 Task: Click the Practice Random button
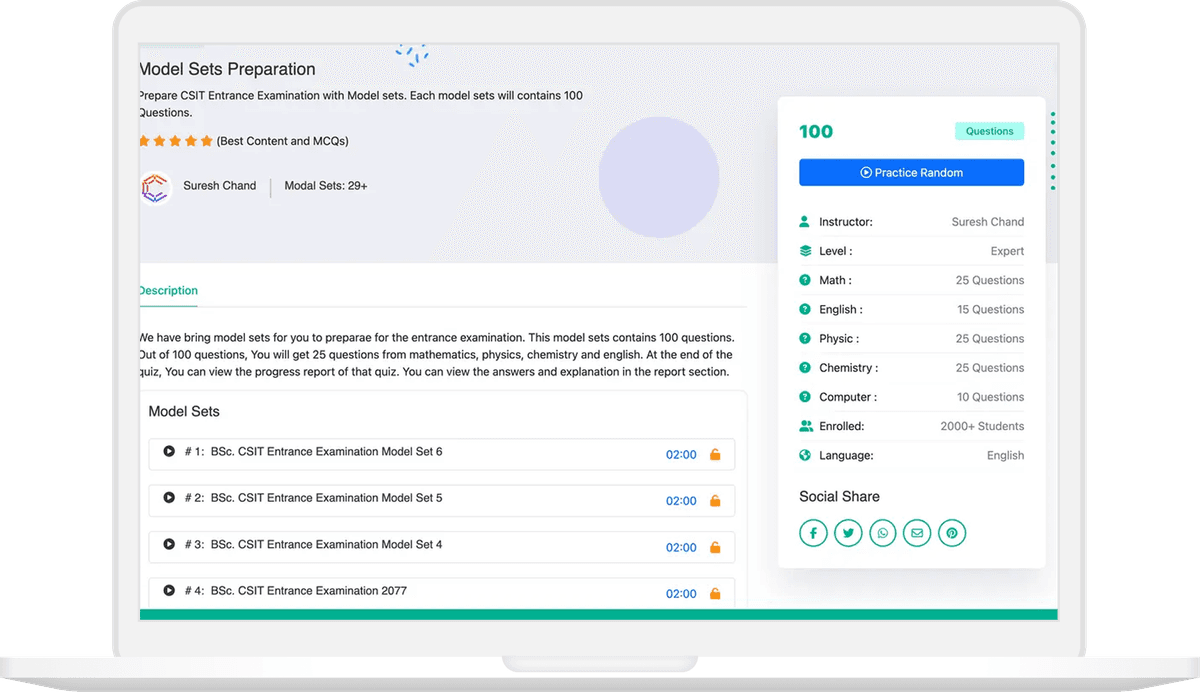coord(911,173)
